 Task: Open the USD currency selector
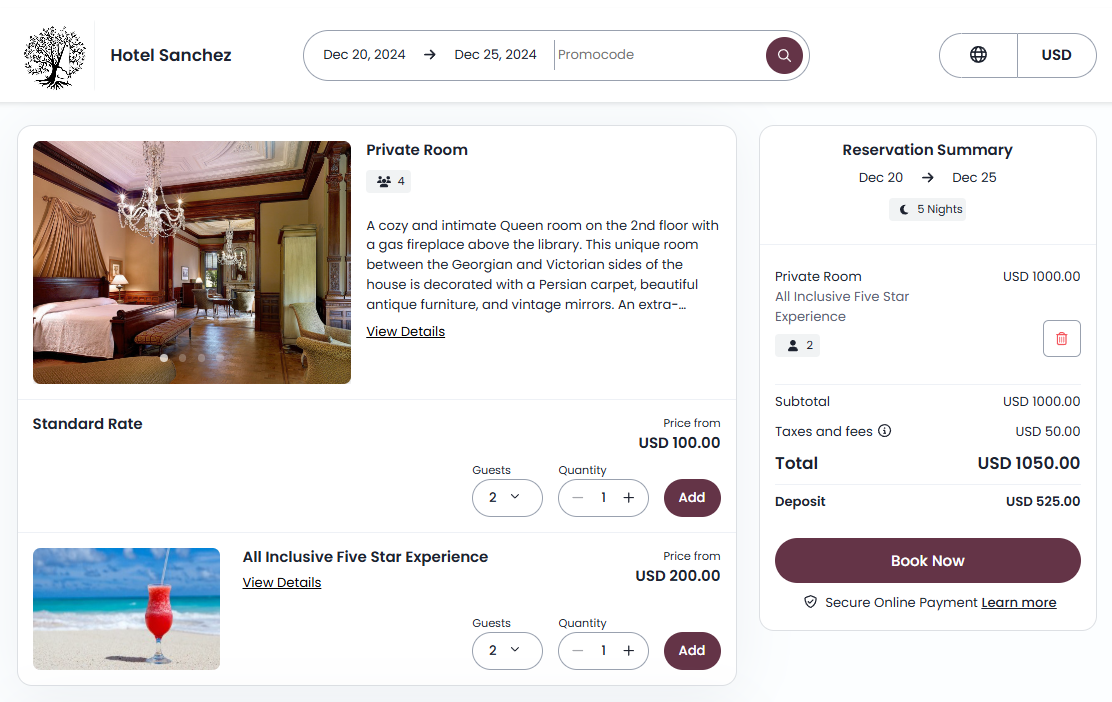point(1056,55)
